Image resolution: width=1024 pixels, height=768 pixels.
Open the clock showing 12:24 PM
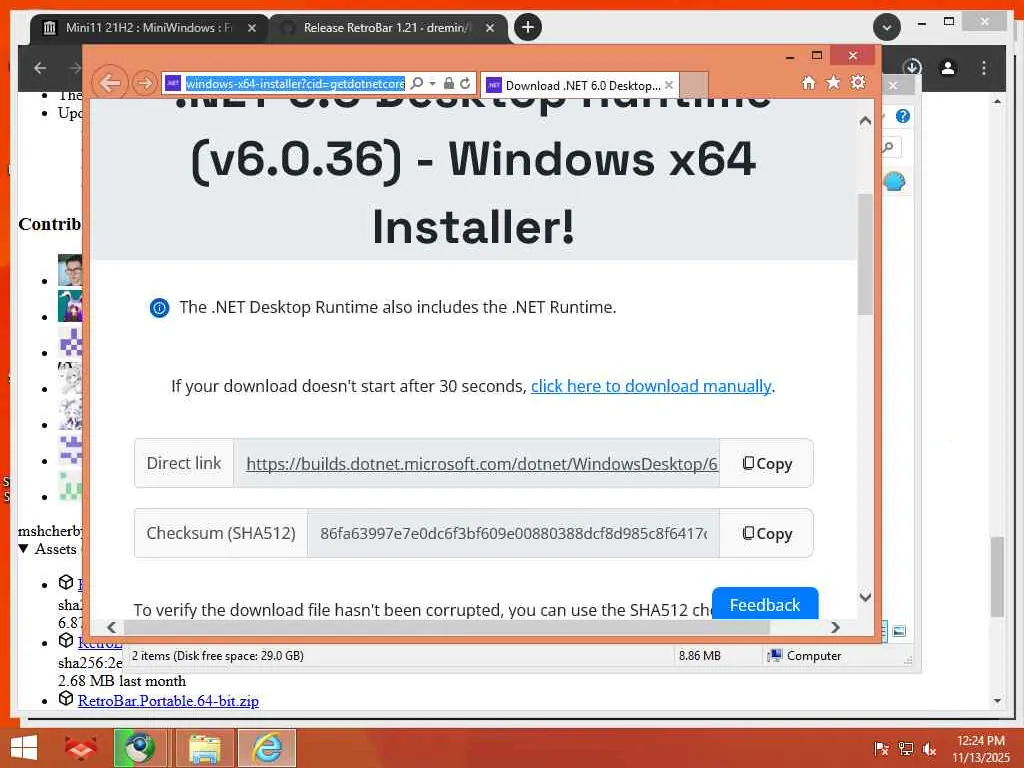(x=981, y=748)
